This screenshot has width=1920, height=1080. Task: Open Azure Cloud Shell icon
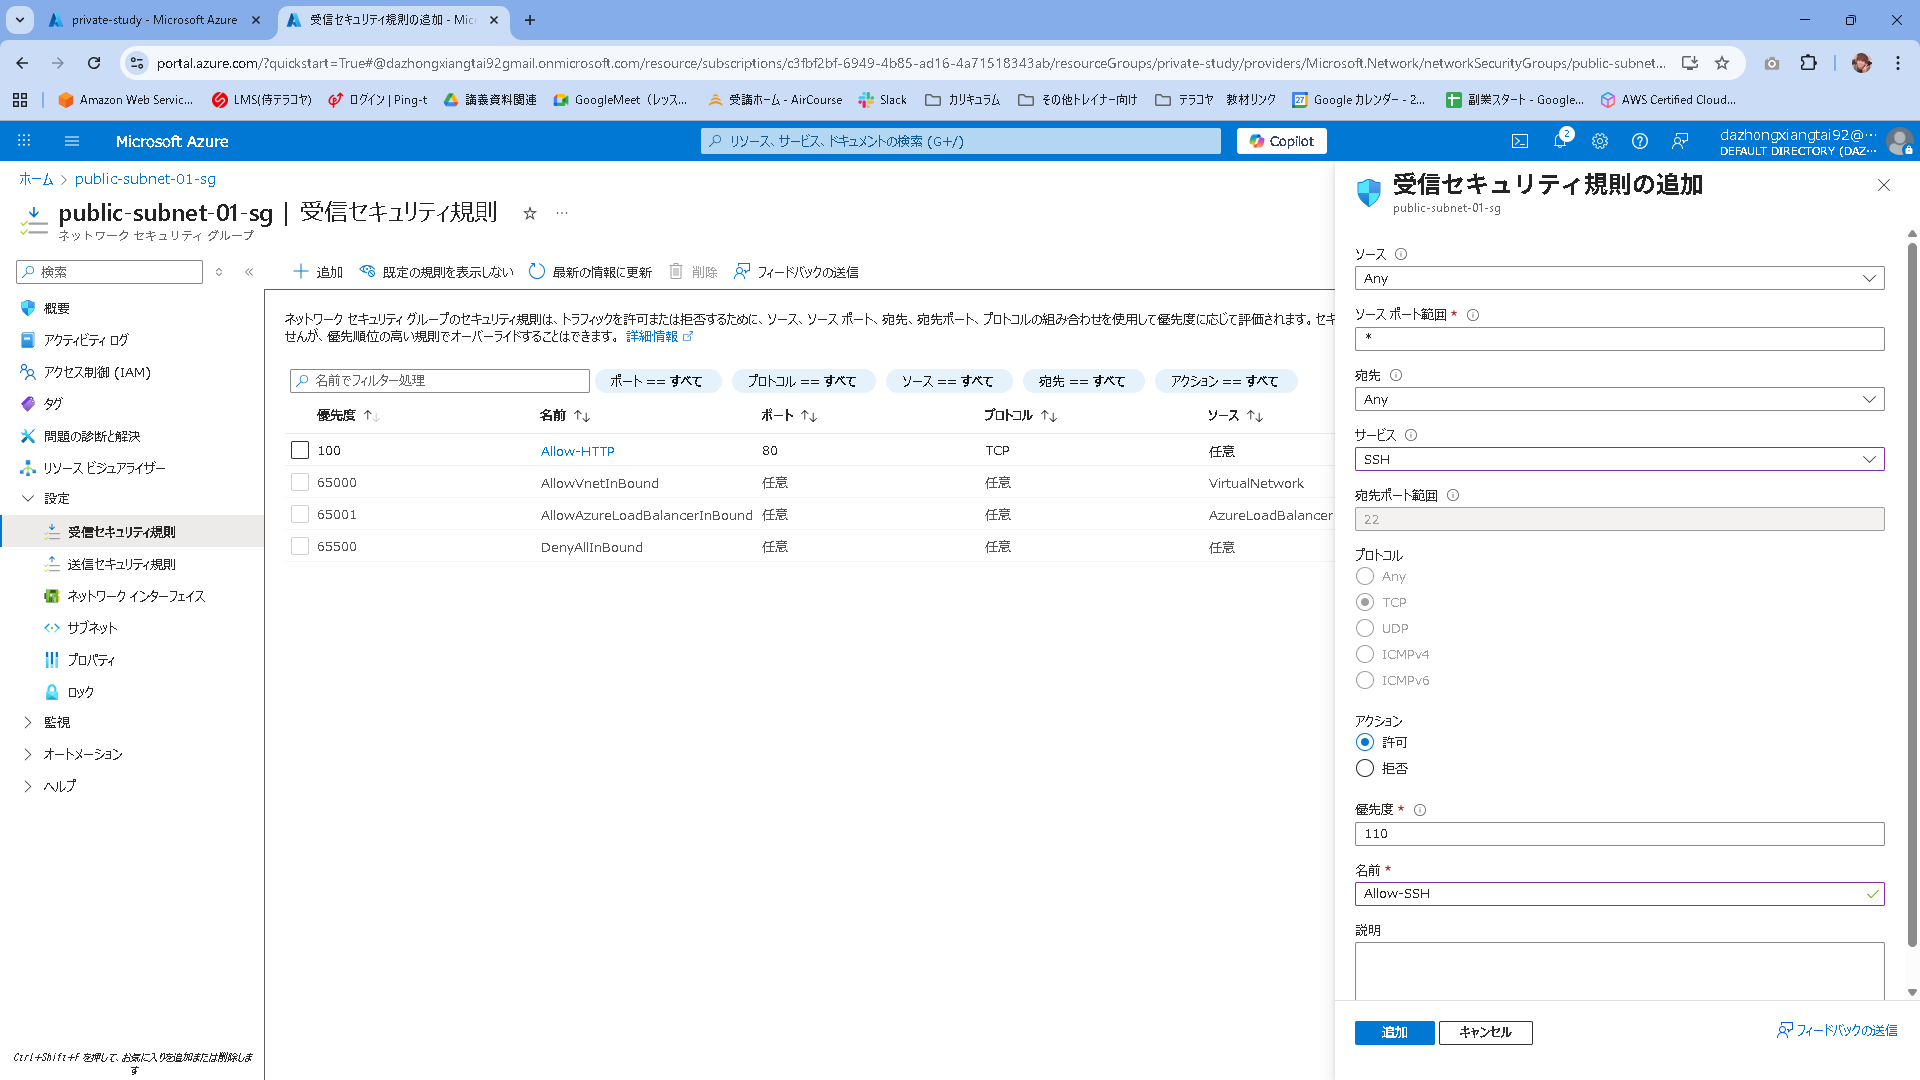point(1519,141)
